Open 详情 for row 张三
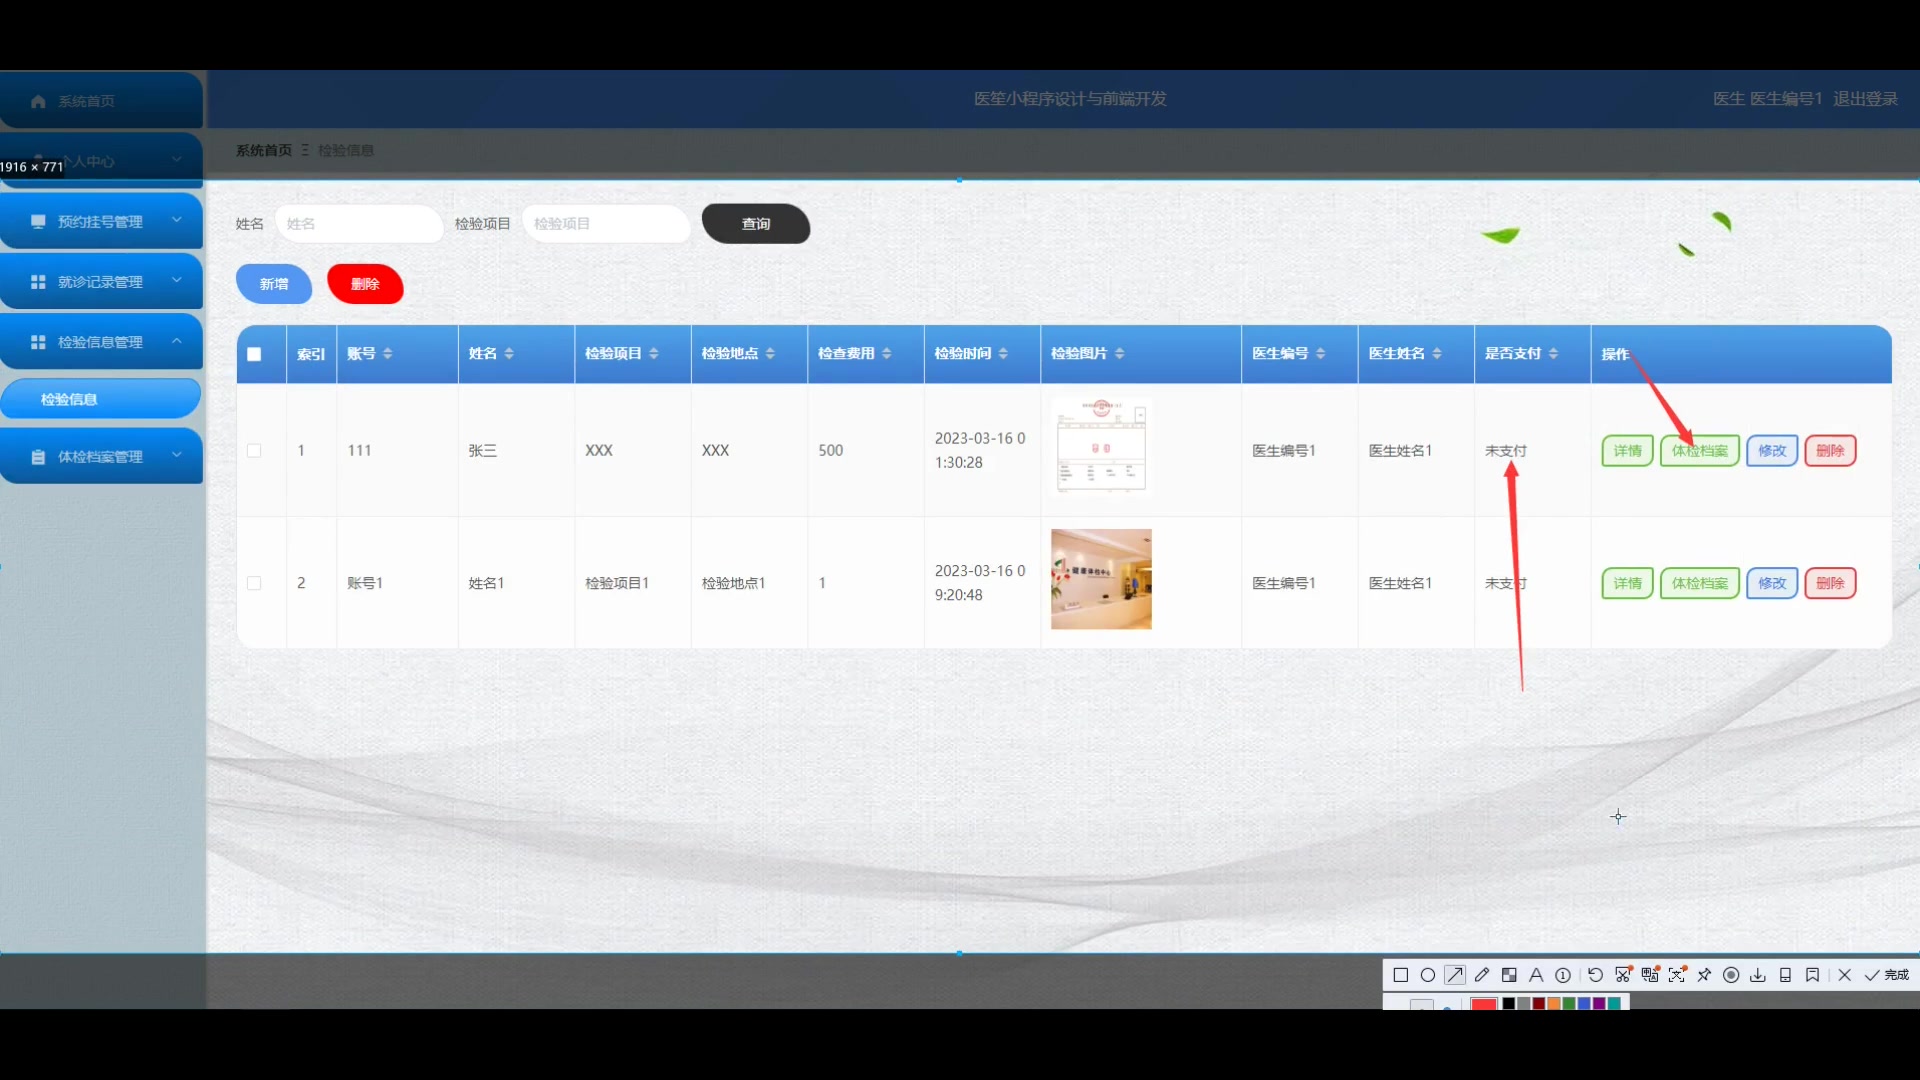 click(x=1627, y=451)
